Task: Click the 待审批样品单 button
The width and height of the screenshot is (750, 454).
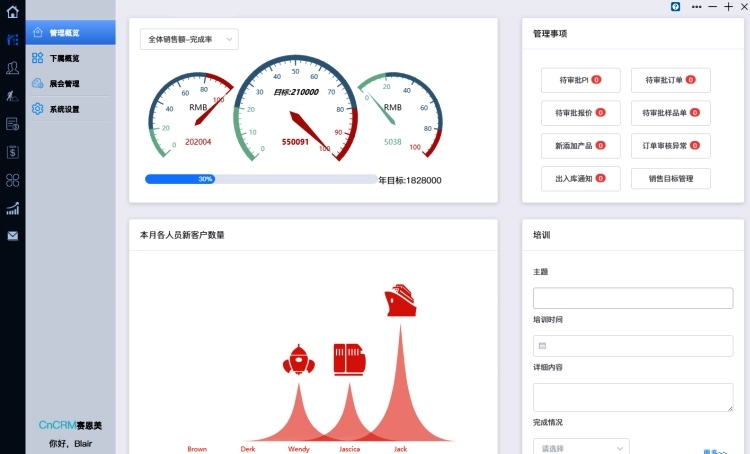Action: click(x=671, y=113)
